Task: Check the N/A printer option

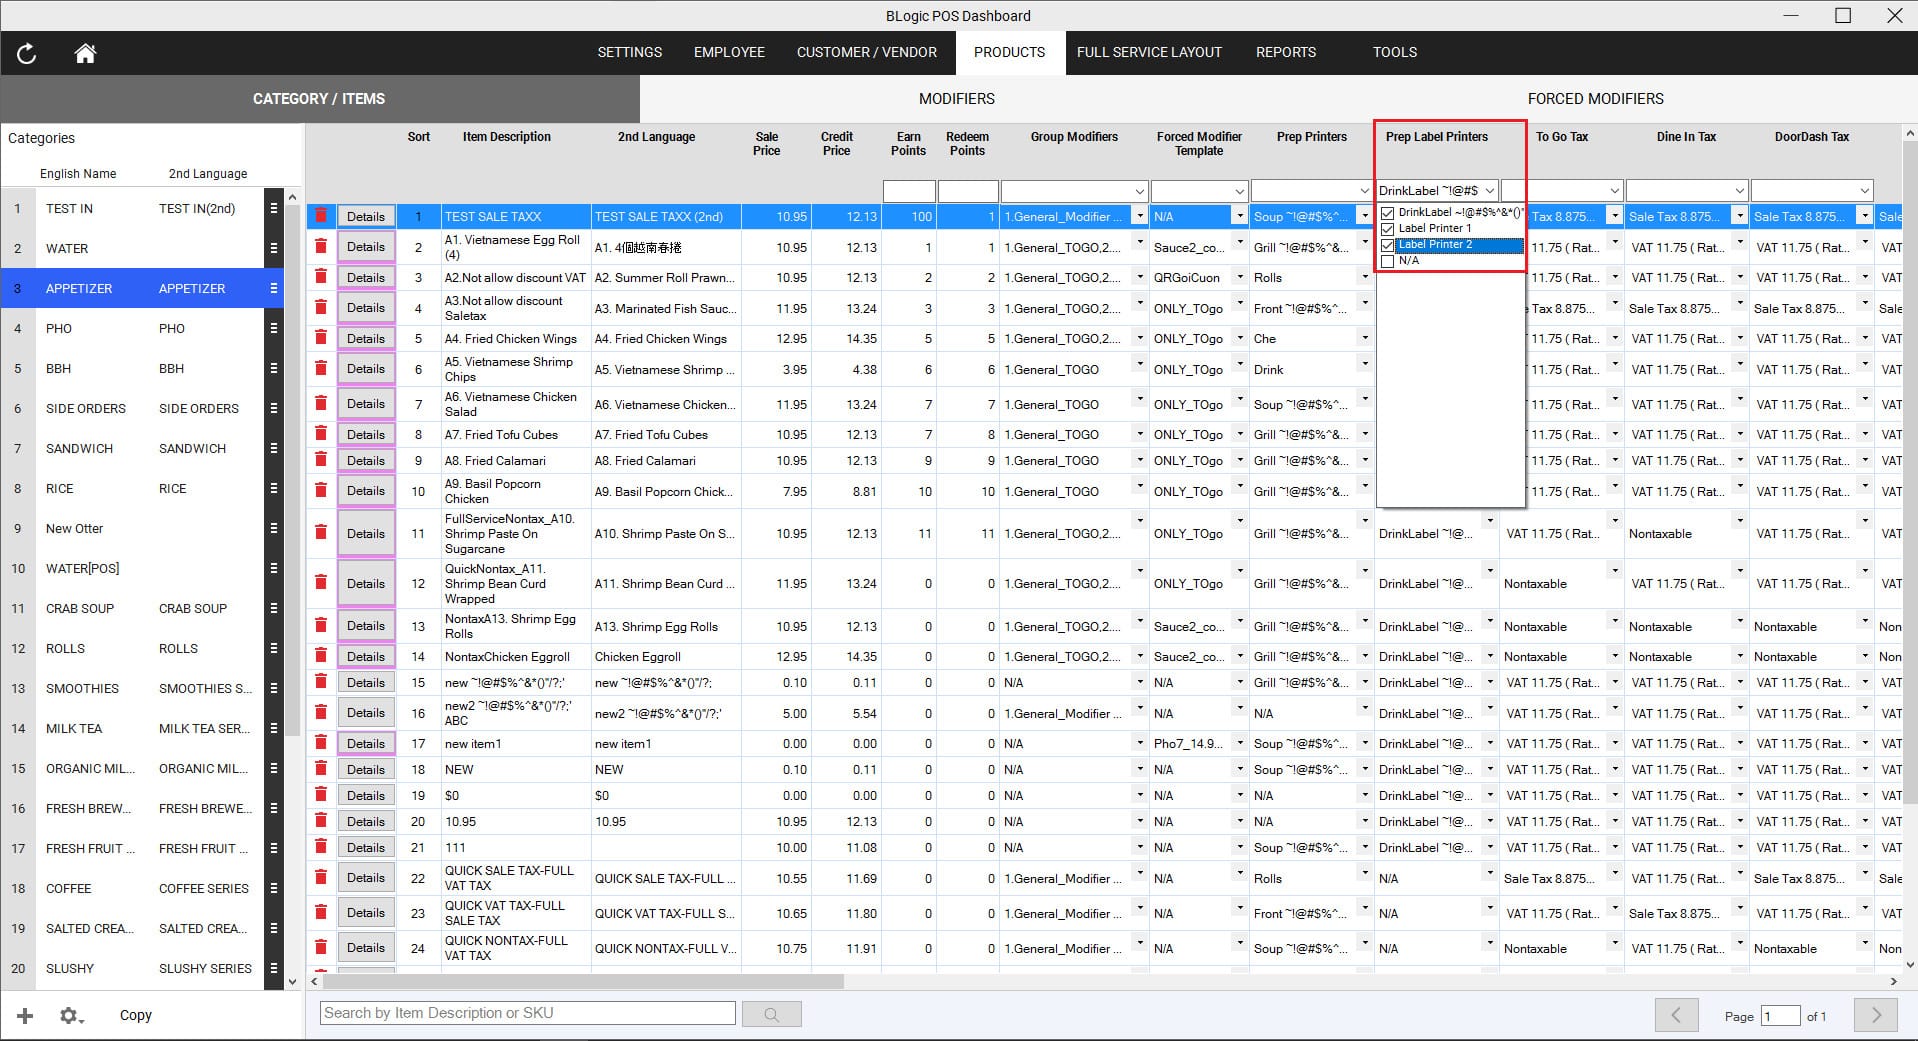Action: (1387, 261)
